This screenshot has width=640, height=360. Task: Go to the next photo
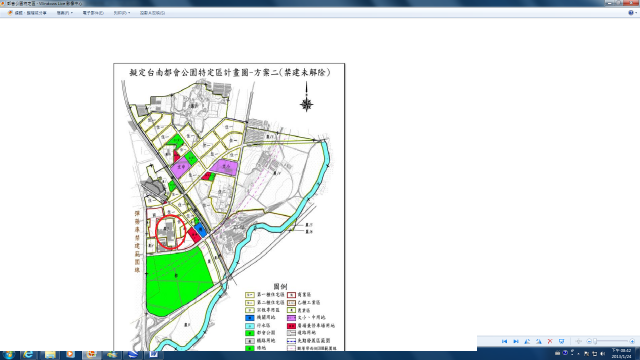[516, 341]
